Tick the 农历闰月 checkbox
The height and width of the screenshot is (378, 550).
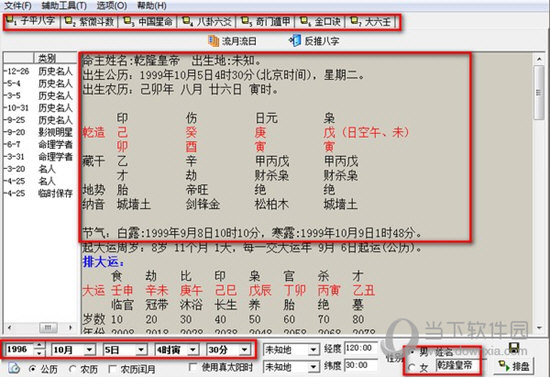[113, 369]
